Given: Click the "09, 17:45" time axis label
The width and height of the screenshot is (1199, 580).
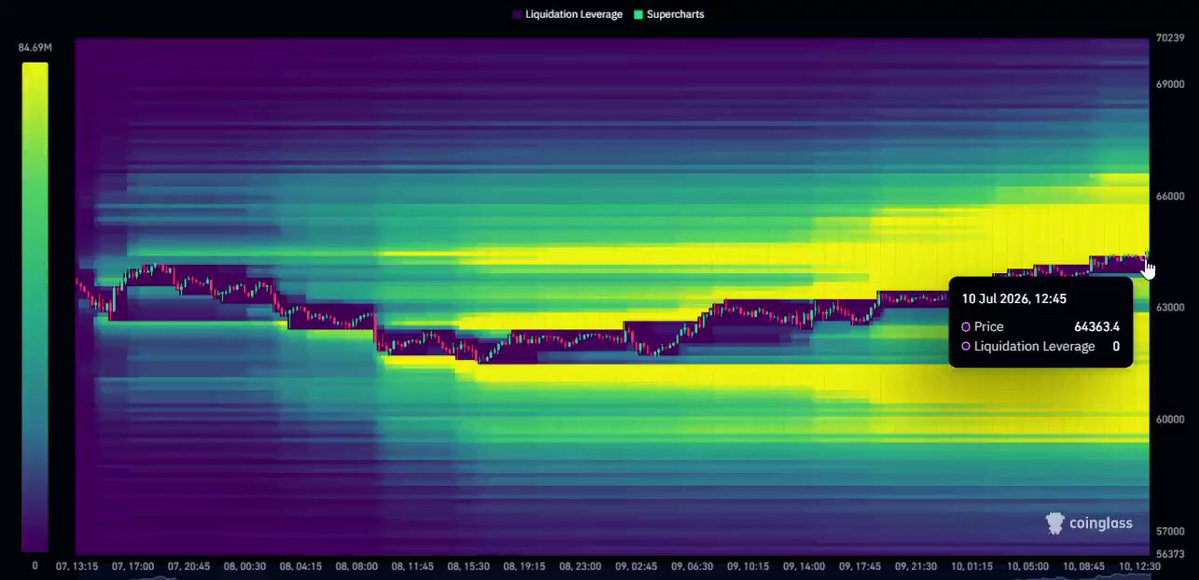Looking at the screenshot, I should pos(859,567).
